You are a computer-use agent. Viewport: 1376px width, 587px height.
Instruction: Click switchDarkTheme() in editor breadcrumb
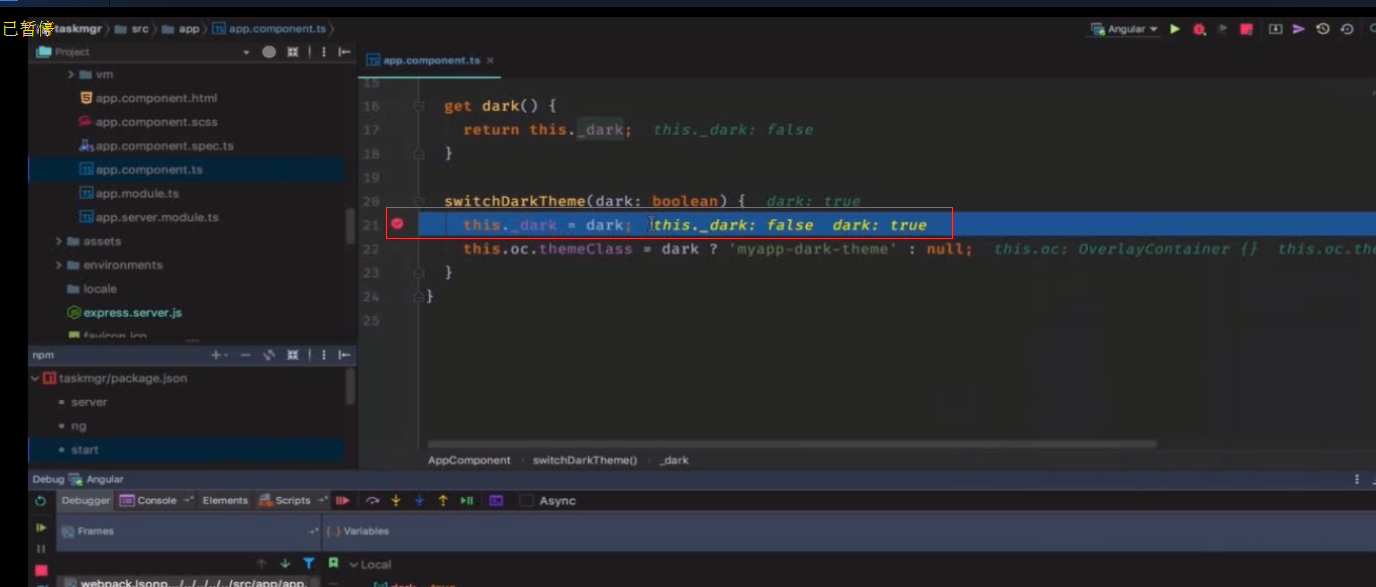point(584,460)
